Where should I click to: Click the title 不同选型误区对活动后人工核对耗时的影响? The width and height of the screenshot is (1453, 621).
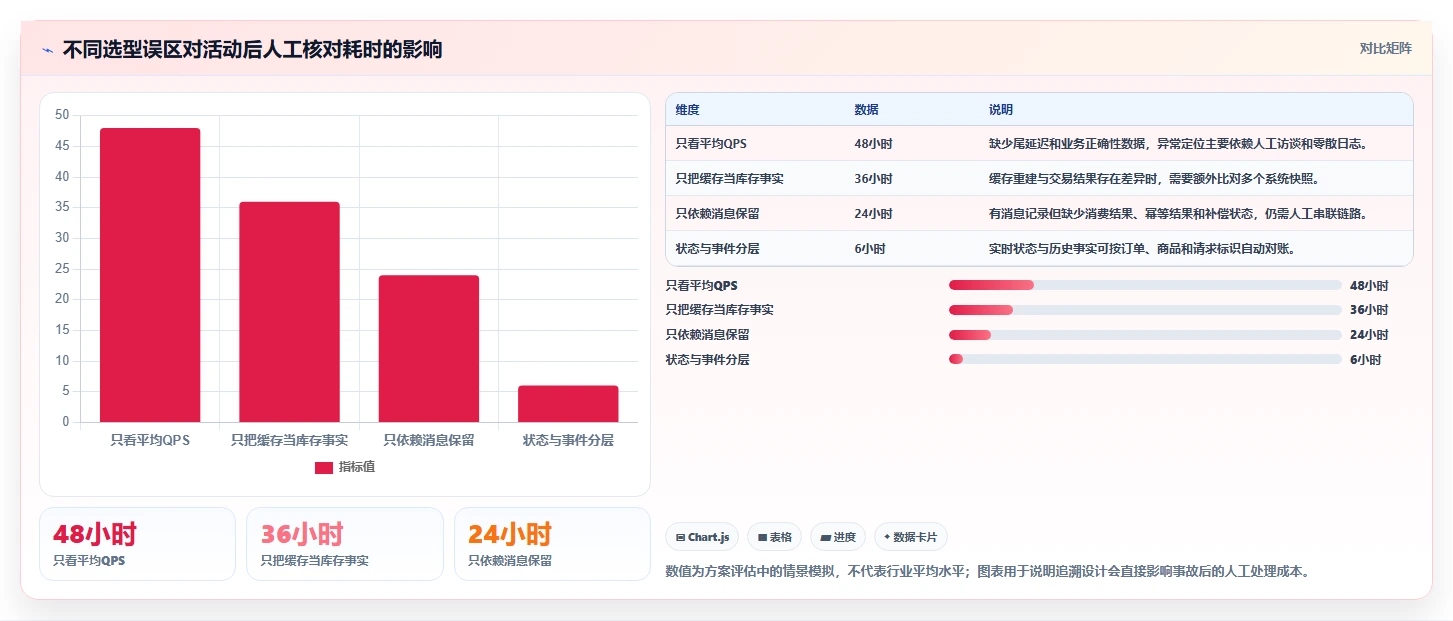(x=252, y=50)
